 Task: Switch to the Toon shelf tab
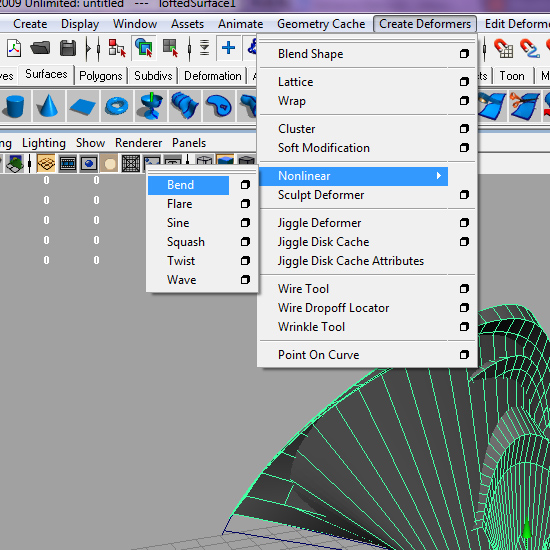[x=512, y=76]
